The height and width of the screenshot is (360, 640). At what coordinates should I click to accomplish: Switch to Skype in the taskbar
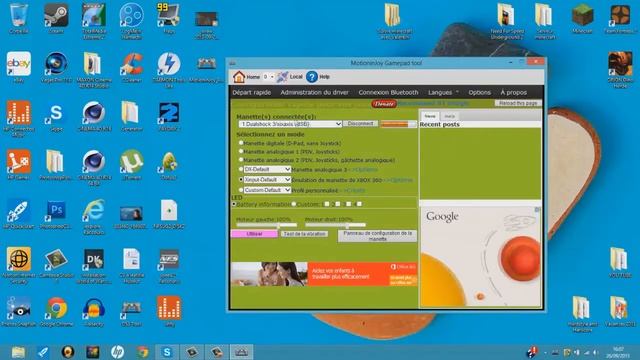coord(167,352)
